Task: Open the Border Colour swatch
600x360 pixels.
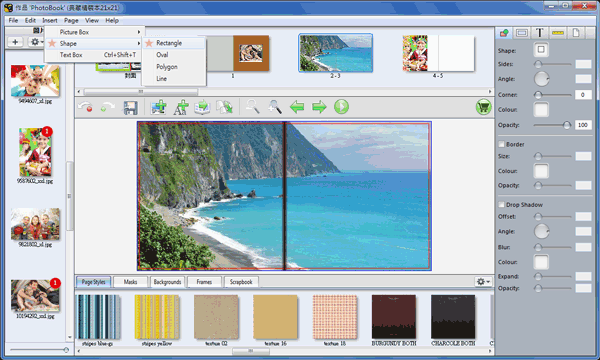Action: point(541,171)
